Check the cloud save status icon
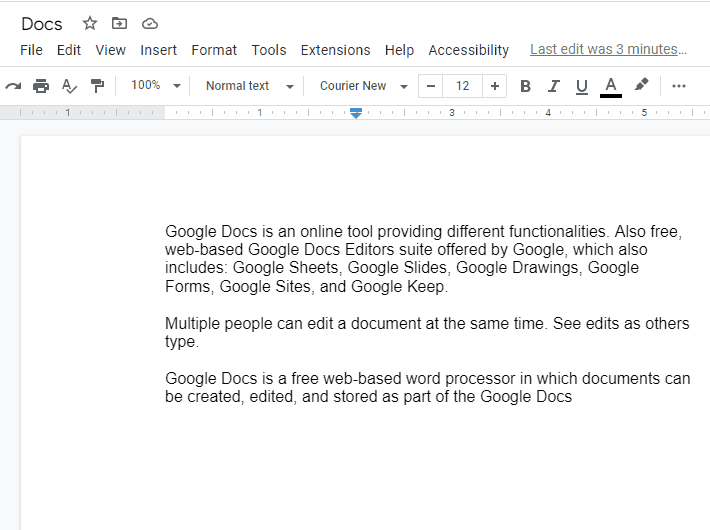The width and height of the screenshot is (710, 530). (150, 24)
